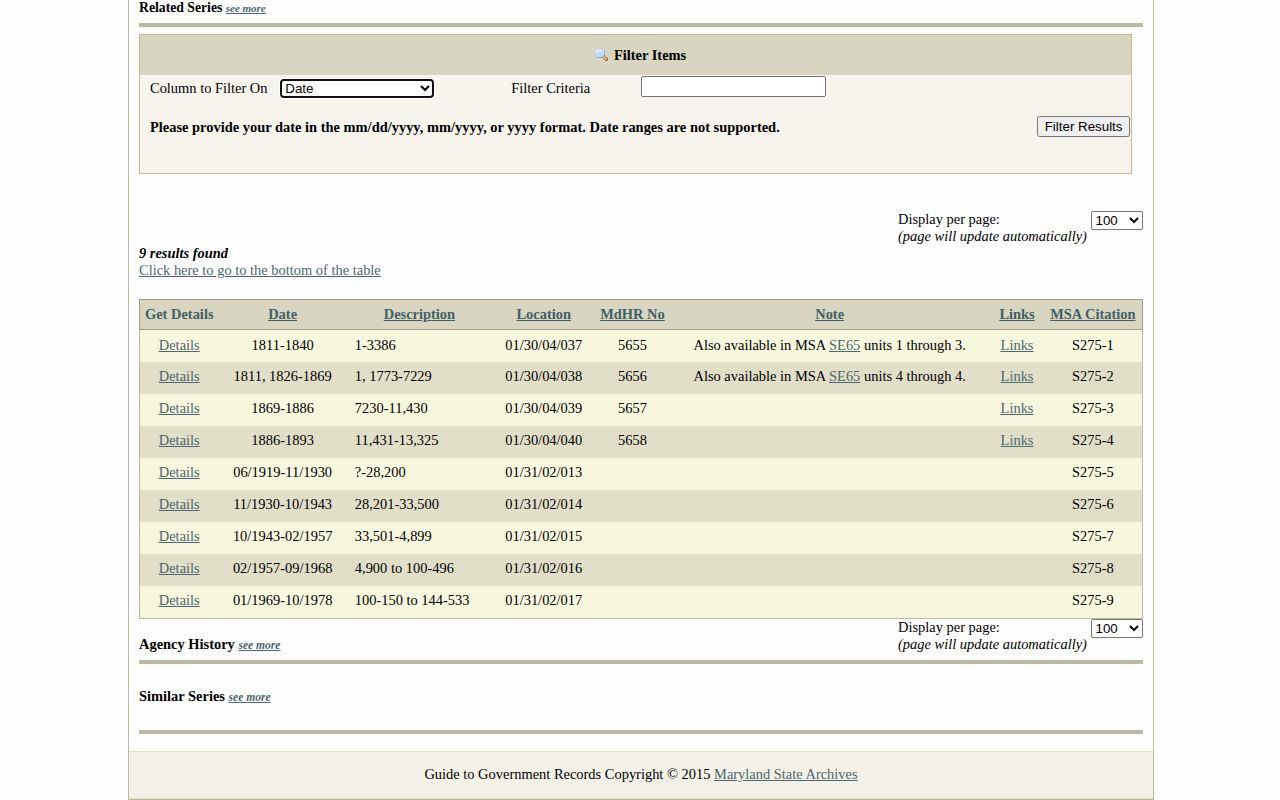Screen dimensions: 1280x800
Task: Open Details for the 1811-1840 row
Action: [x=179, y=345]
